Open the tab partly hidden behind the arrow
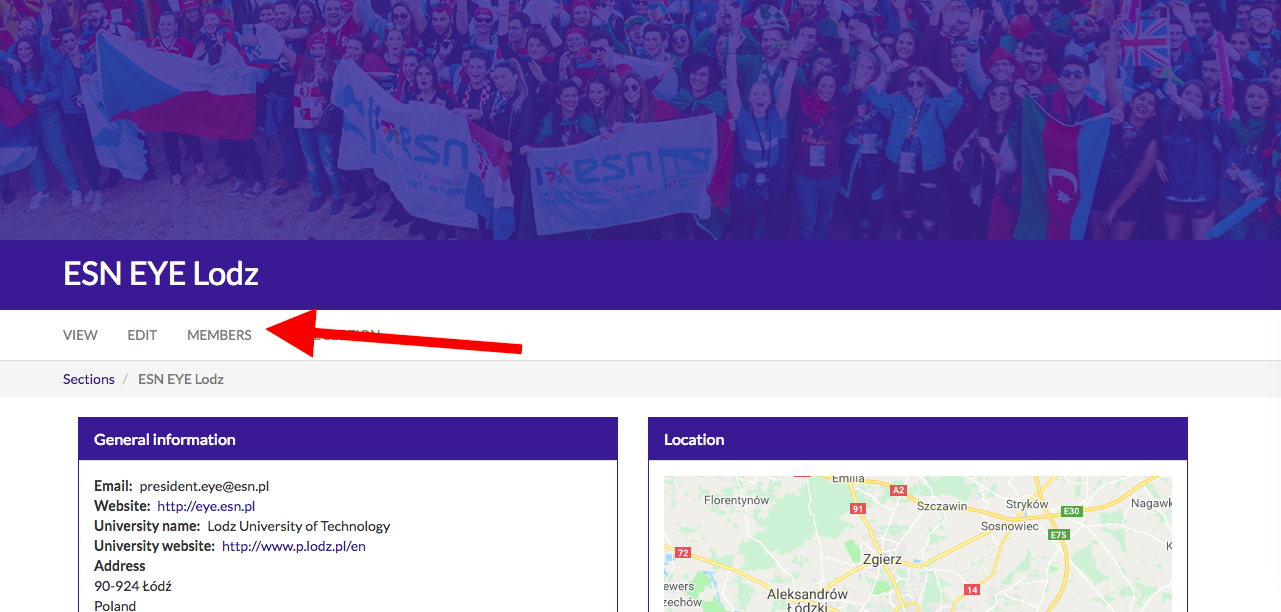The height and width of the screenshot is (612, 1281). (x=345, y=335)
